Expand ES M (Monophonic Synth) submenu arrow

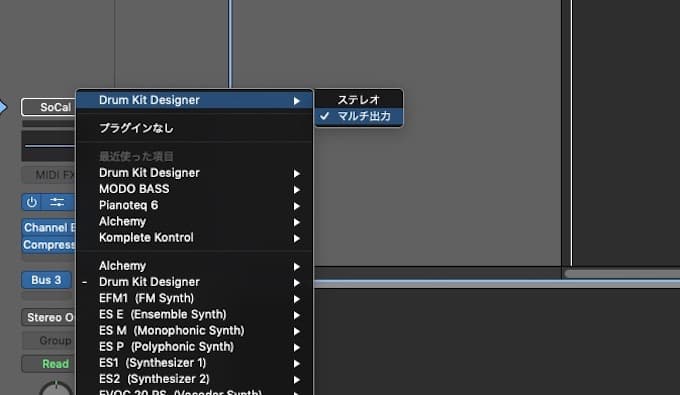point(297,331)
